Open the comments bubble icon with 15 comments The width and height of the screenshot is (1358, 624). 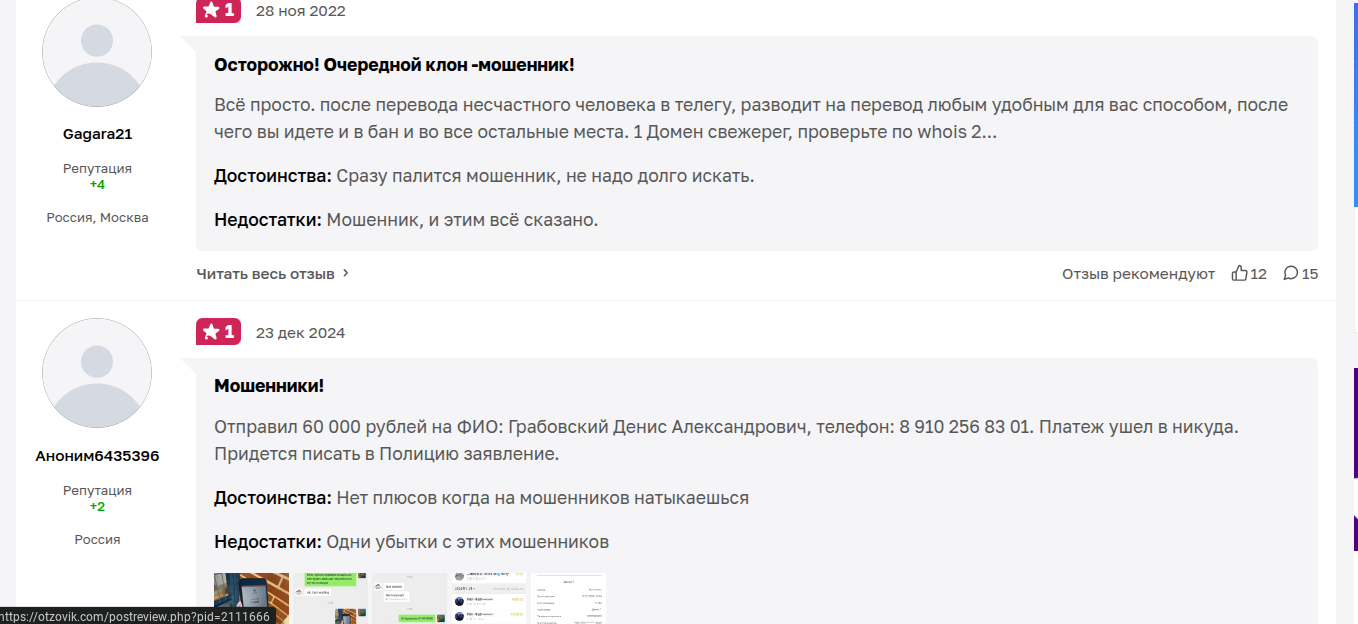[x=1291, y=273]
